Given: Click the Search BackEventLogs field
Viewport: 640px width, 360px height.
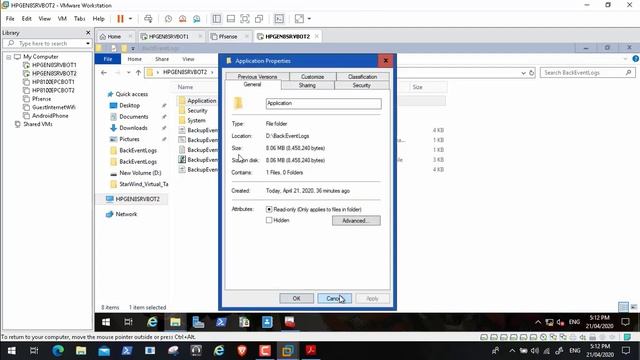Looking at the screenshot, I should click(587, 73).
